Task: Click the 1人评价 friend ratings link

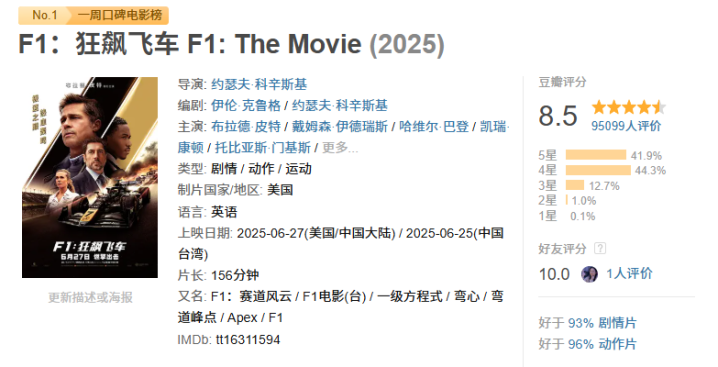Action: pos(629,274)
